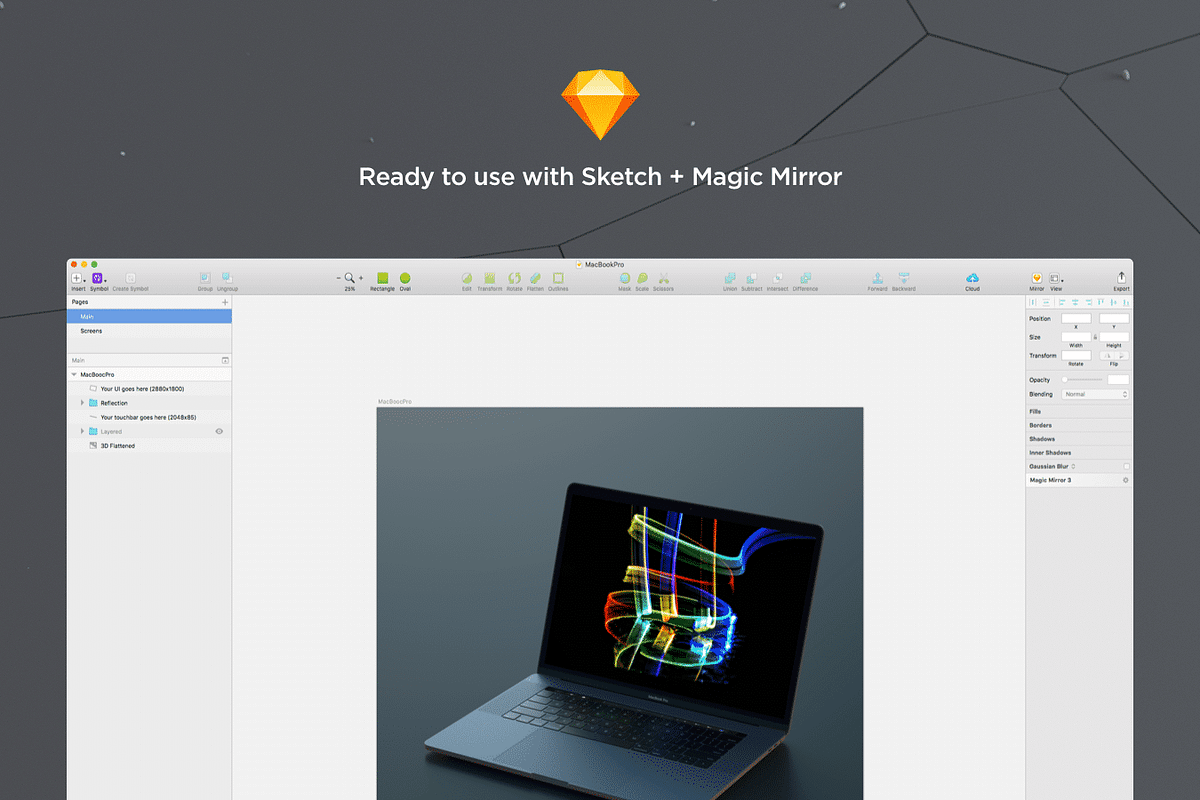Select the Magic Mirror 3 panel row
Image resolution: width=1200 pixels, height=800 pixels.
[x=1079, y=480]
